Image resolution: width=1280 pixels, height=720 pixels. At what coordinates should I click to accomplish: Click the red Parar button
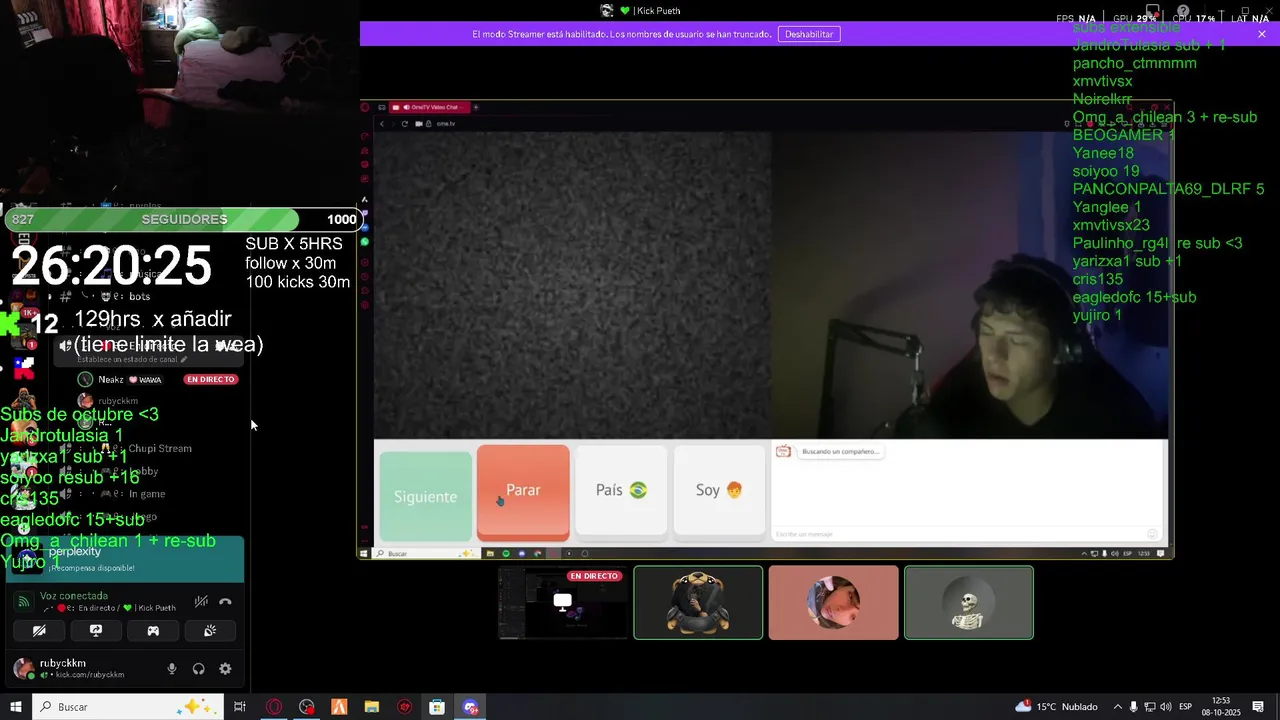coord(523,491)
